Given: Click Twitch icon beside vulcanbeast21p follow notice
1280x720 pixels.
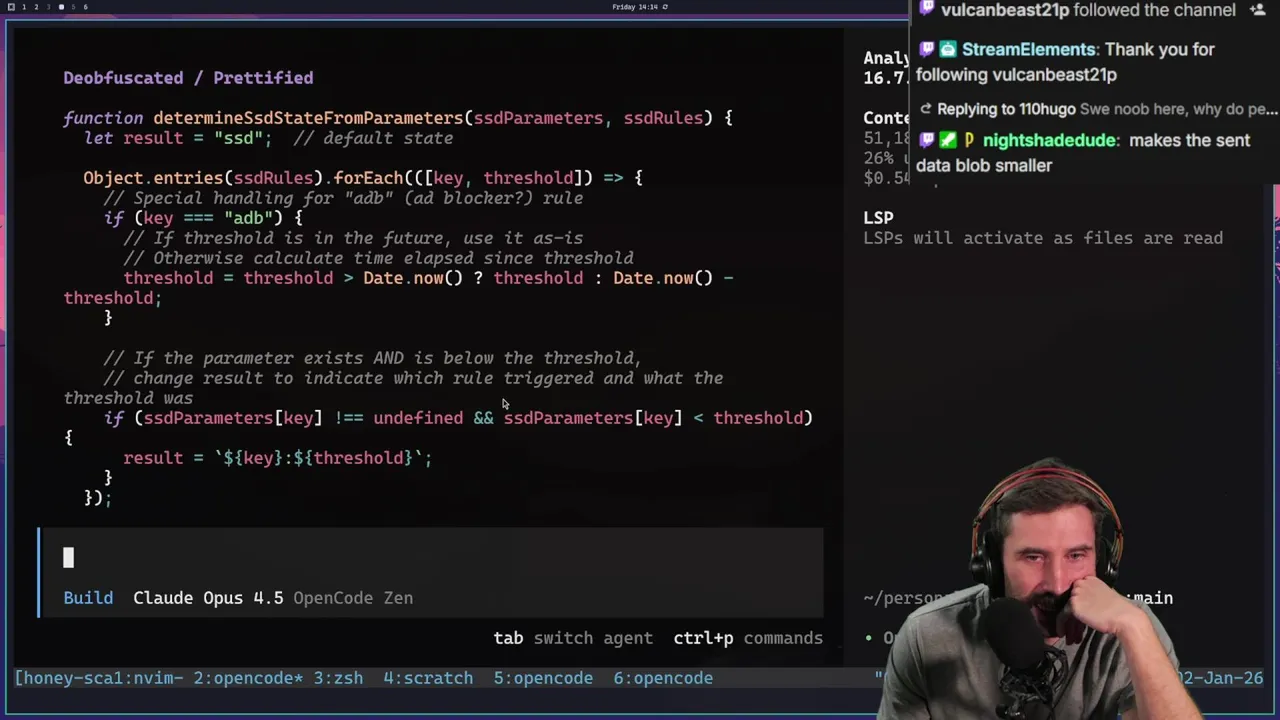Looking at the screenshot, I should [926, 10].
